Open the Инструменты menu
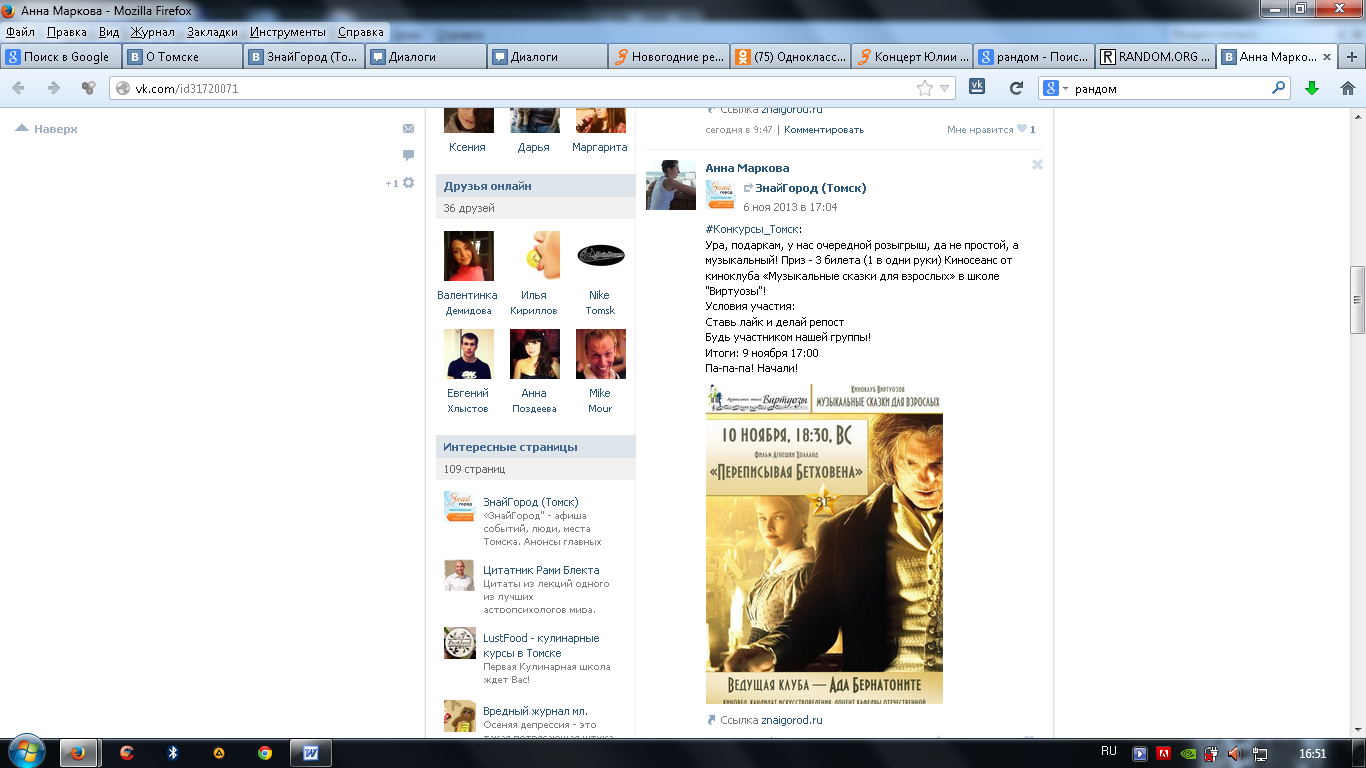This screenshot has height=768, width=1366. tap(288, 32)
